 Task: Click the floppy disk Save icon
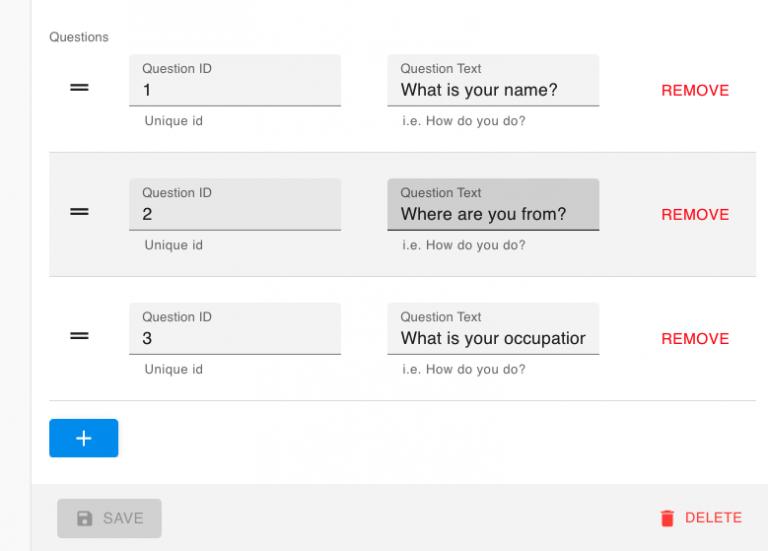coord(84,518)
